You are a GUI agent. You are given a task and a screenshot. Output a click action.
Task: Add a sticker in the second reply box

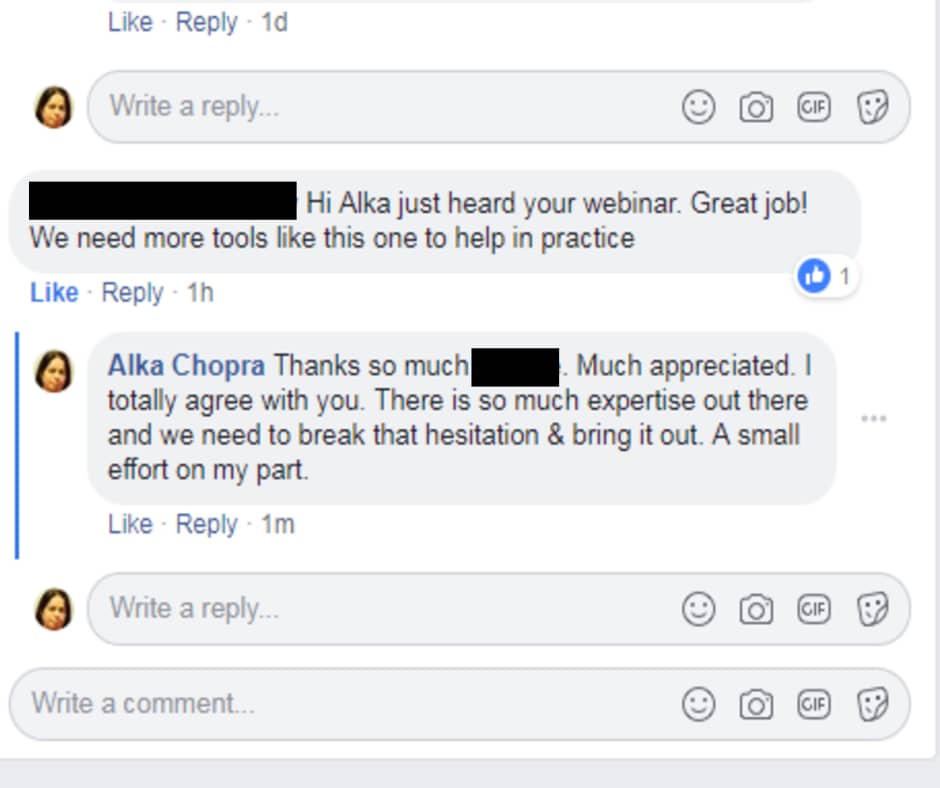click(x=872, y=609)
